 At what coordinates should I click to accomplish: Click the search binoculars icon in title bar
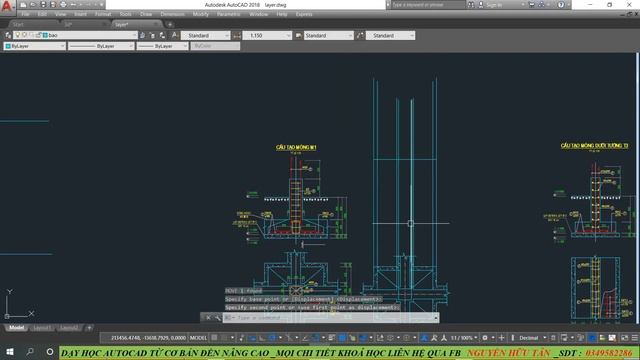pos(471,5)
